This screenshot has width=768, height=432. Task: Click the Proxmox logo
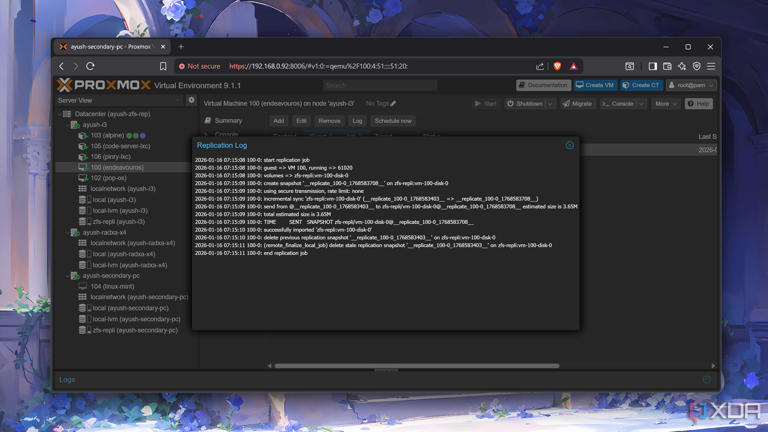104,85
